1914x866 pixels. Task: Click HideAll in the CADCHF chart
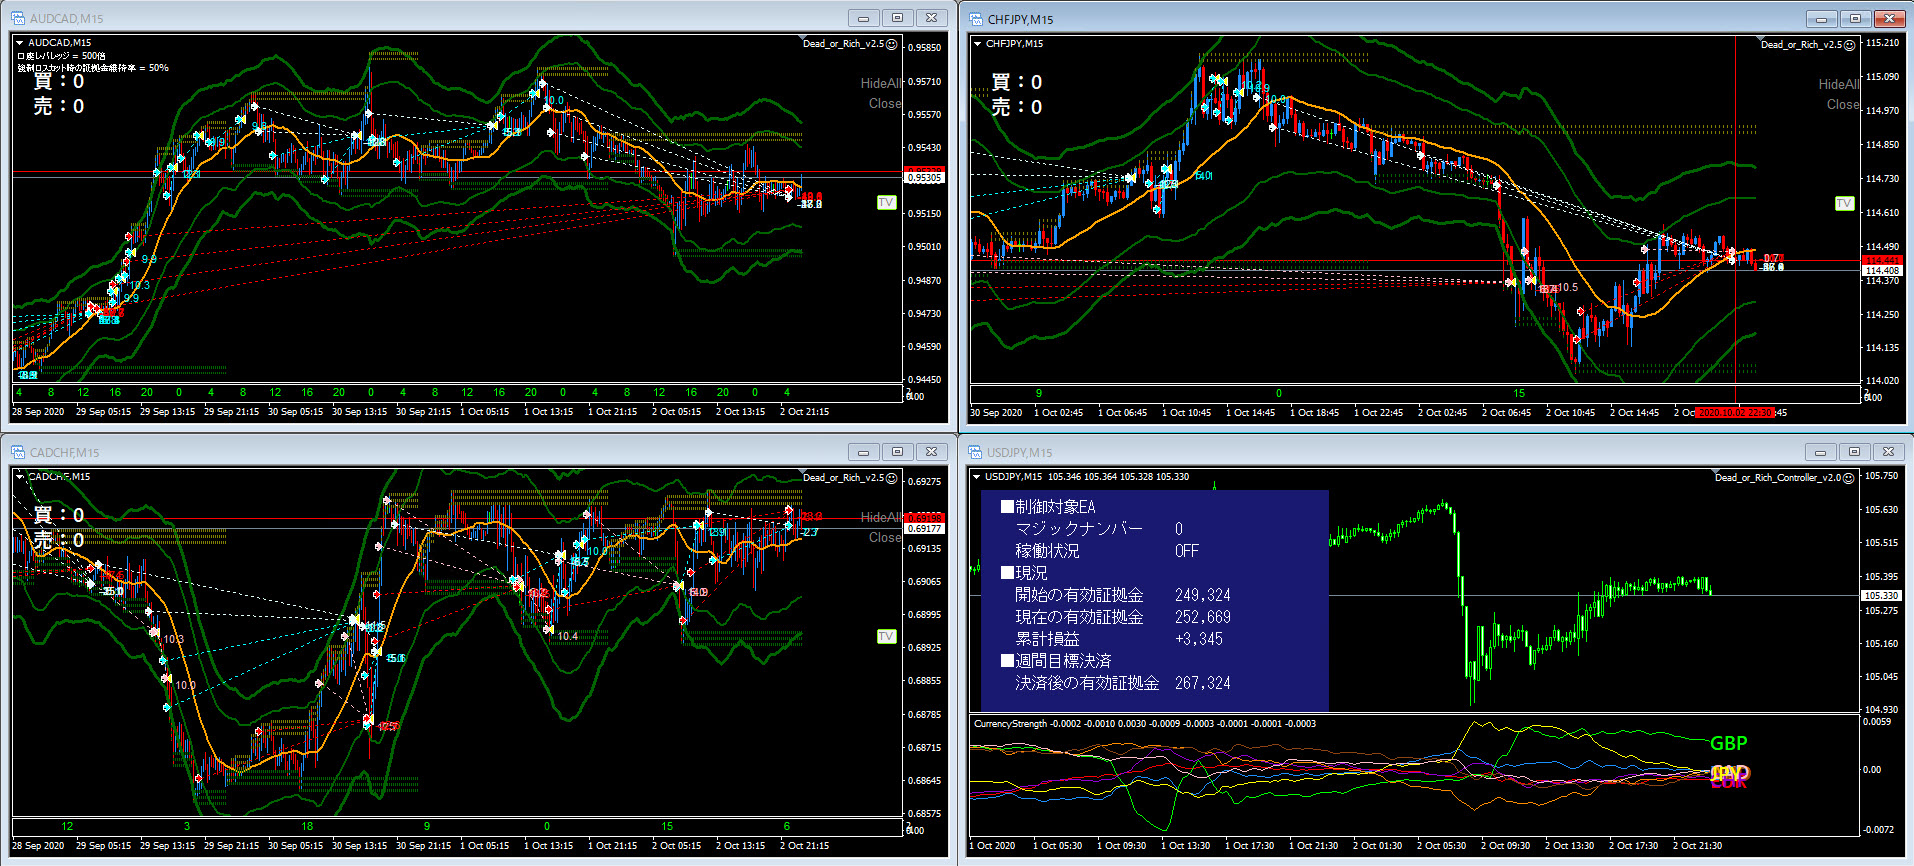[x=881, y=517]
